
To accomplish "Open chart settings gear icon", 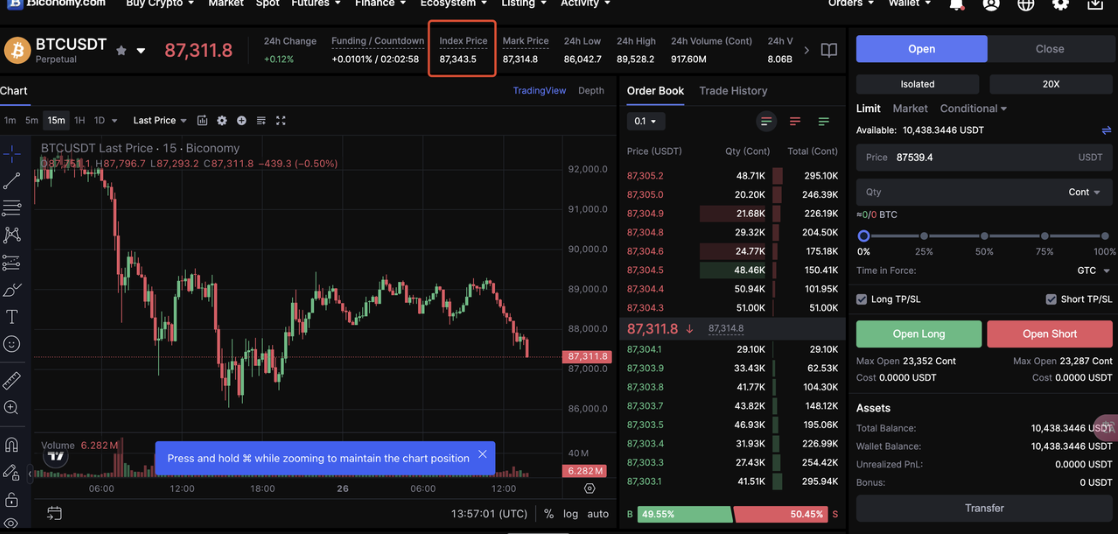I will [222, 121].
